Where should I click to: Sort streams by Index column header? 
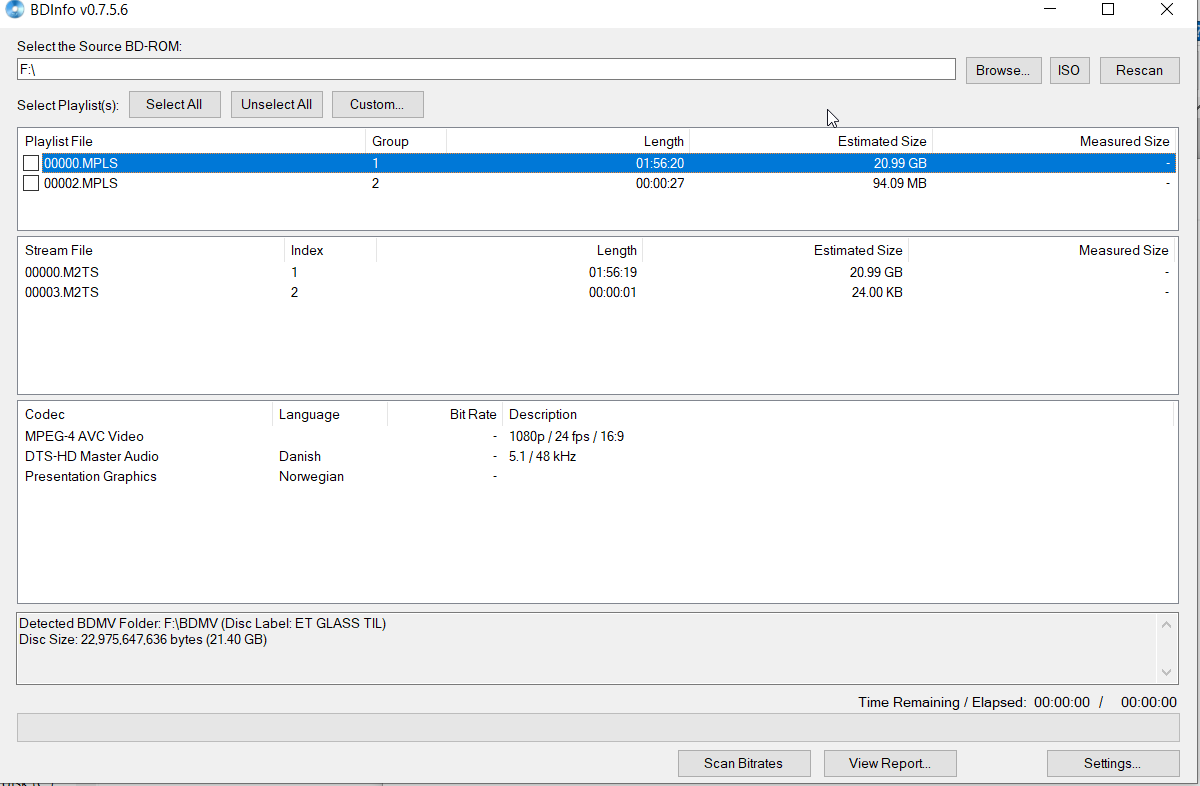pyautogui.click(x=330, y=250)
